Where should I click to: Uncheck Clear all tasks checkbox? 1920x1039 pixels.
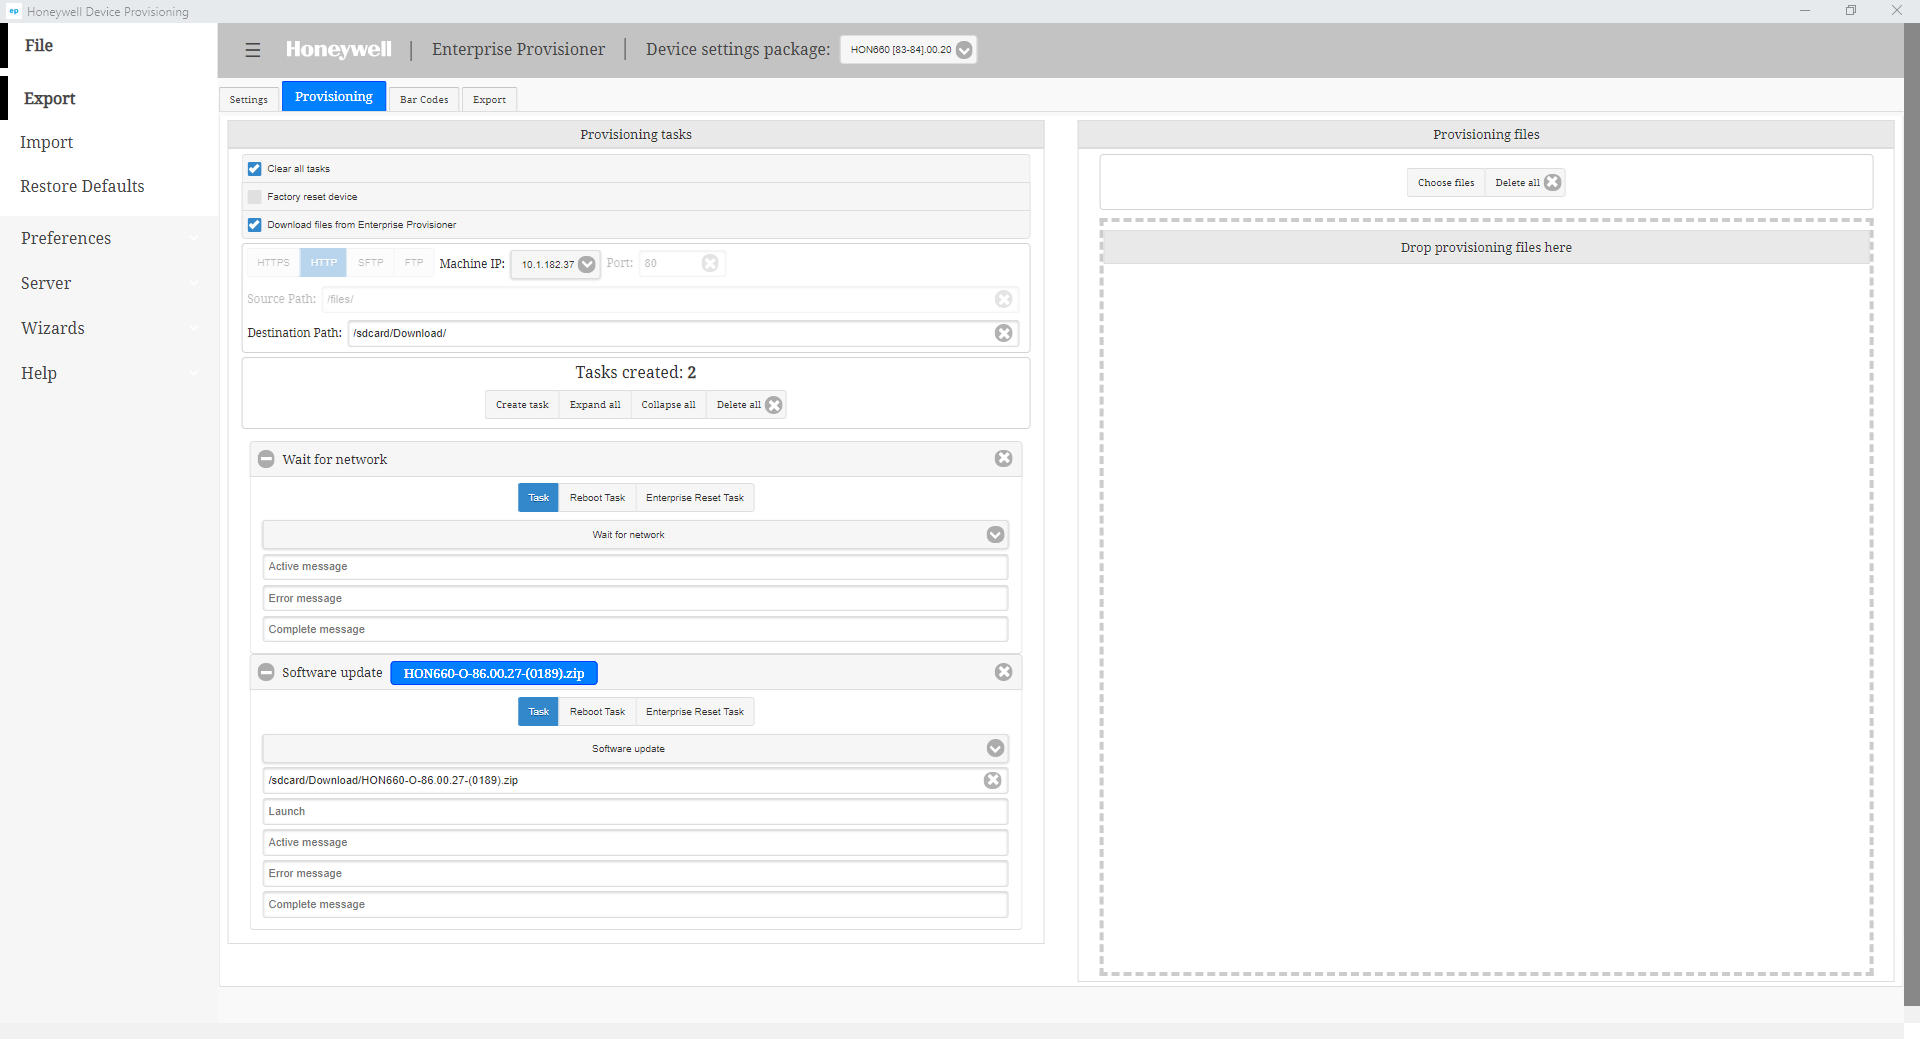pos(255,169)
